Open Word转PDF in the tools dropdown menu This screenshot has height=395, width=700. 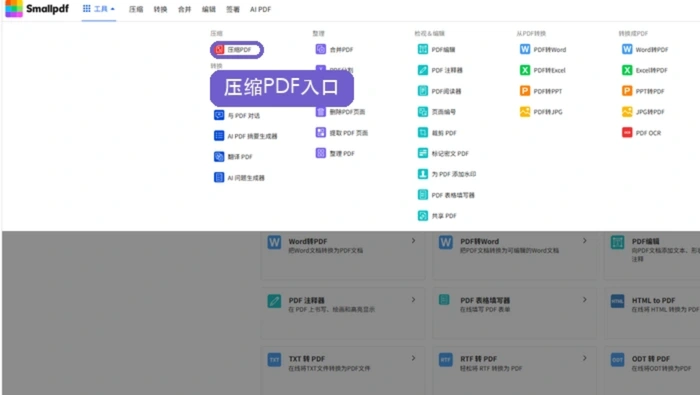(x=645, y=49)
